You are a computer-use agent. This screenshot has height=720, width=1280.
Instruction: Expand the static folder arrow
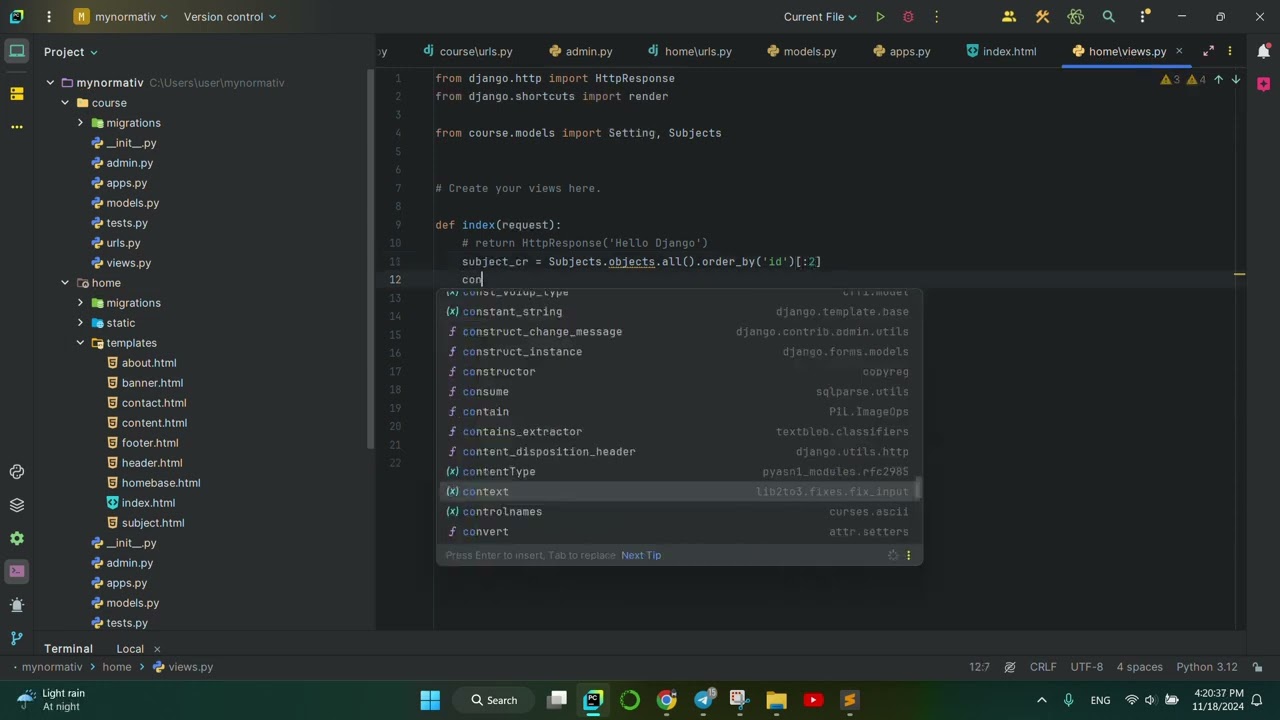pyautogui.click(x=80, y=323)
